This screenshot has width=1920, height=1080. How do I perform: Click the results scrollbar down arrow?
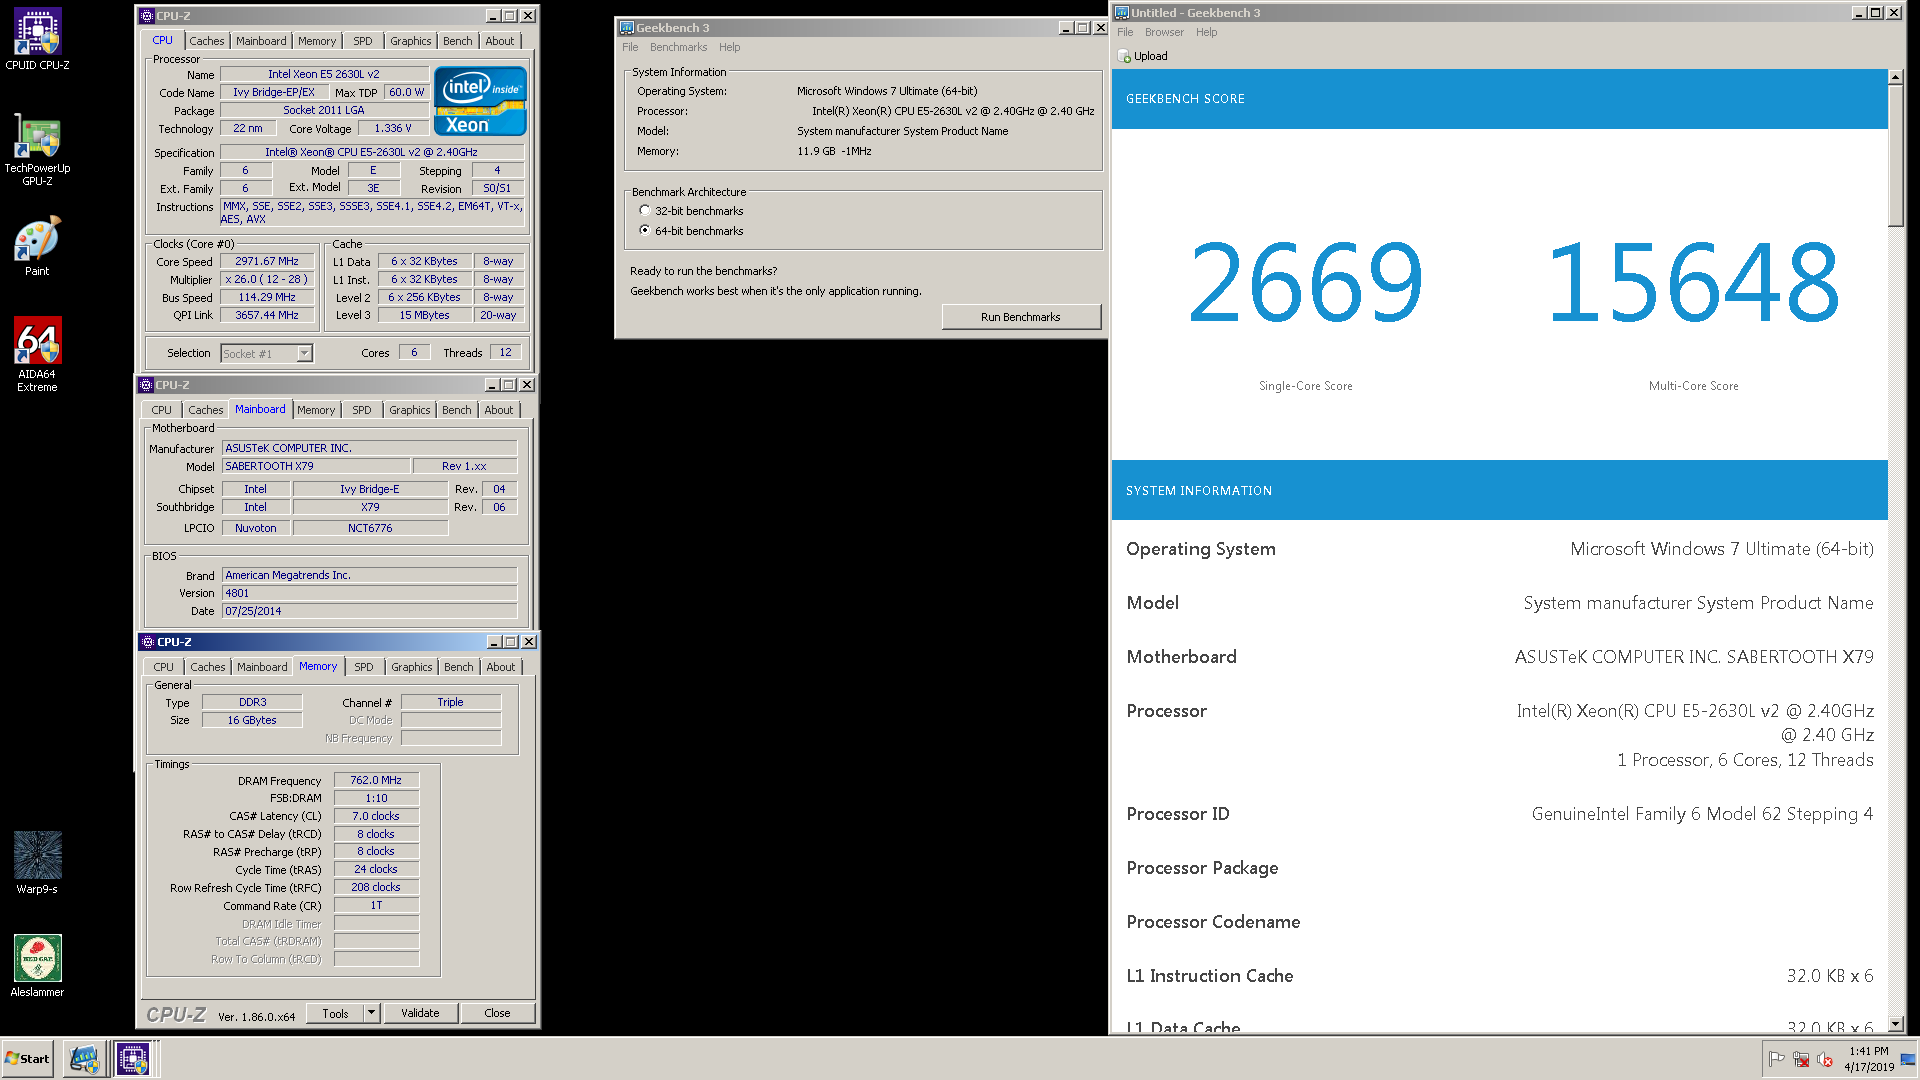point(1895,1024)
